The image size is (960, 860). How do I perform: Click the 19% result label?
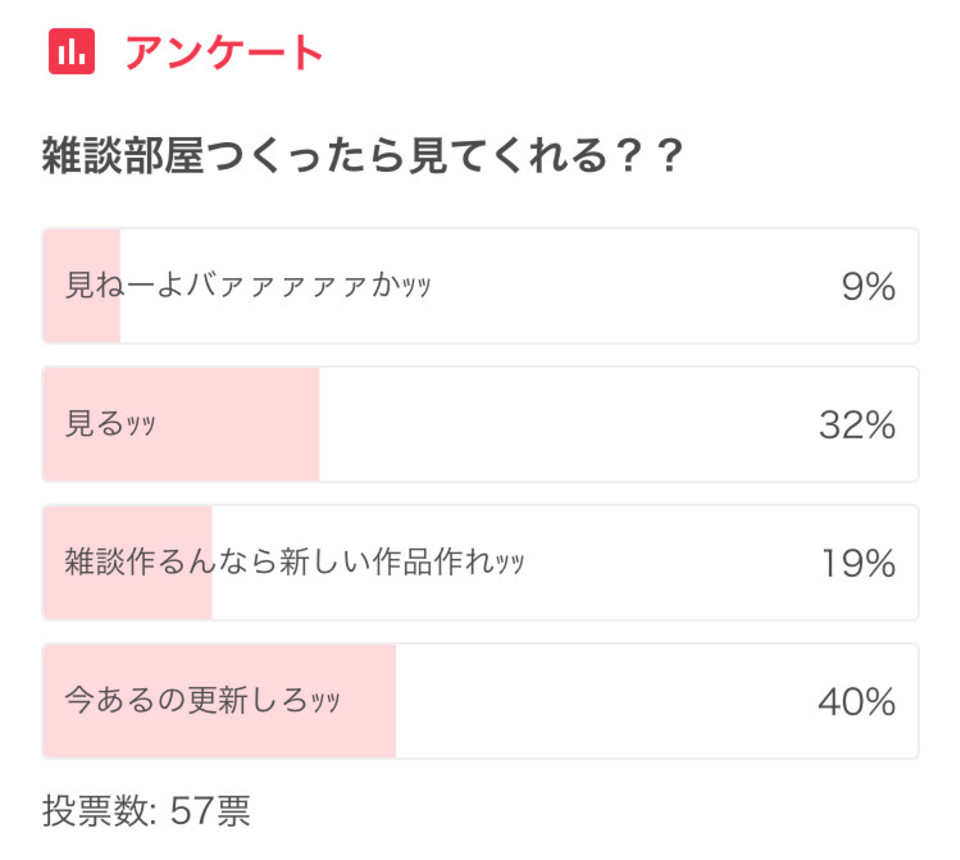coord(858,563)
